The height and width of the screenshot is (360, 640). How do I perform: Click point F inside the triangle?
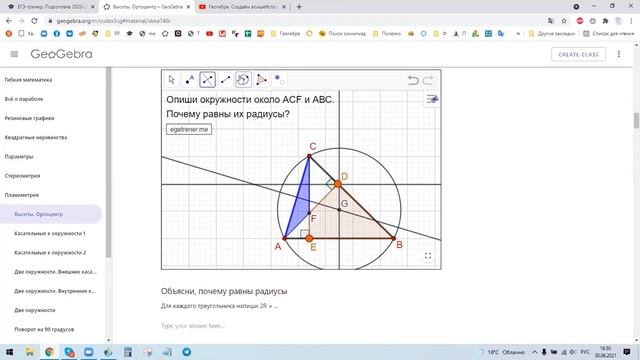pyautogui.click(x=309, y=213)
